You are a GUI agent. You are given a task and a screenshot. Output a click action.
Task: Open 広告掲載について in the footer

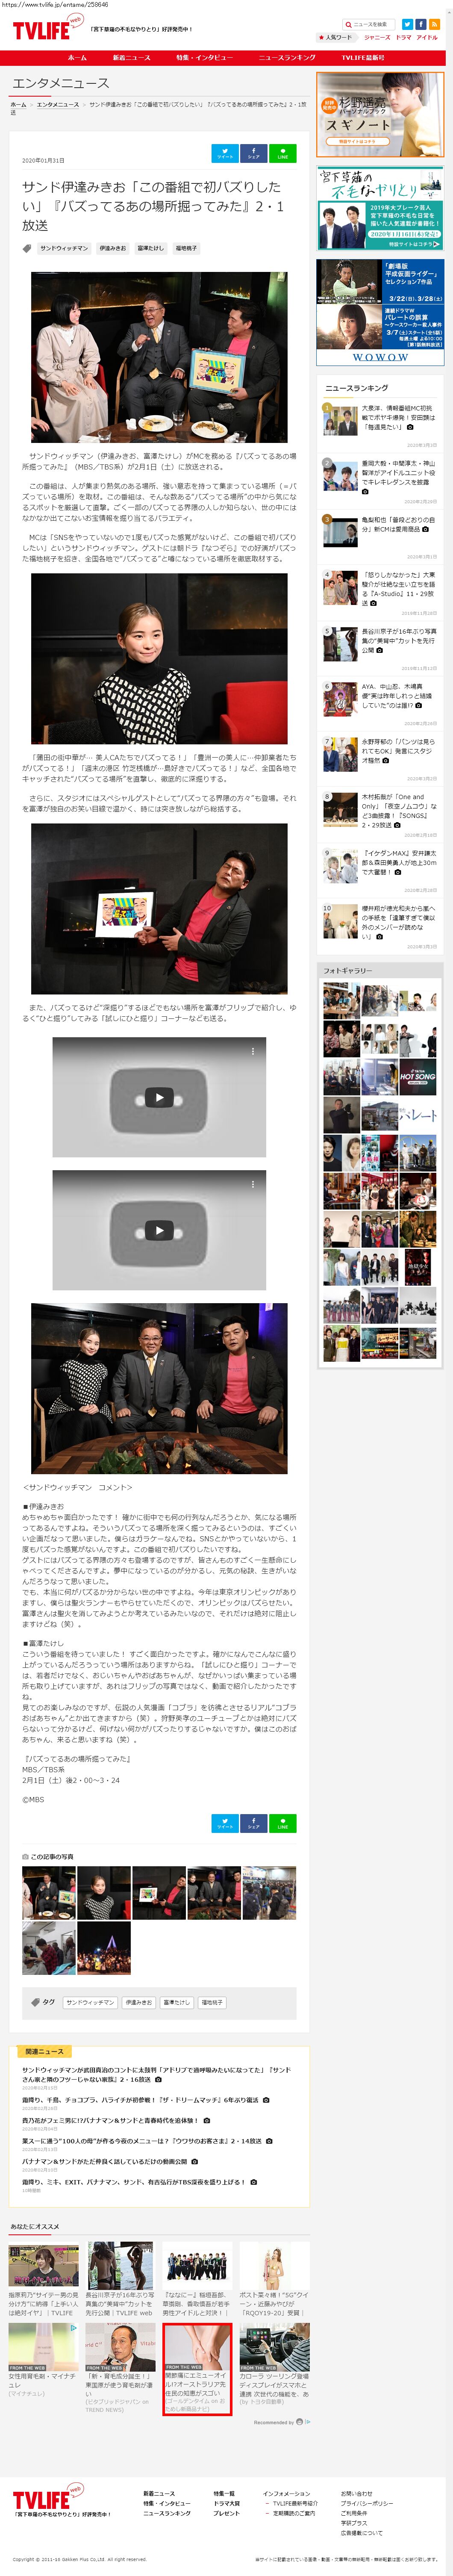tap(361, 2533)
